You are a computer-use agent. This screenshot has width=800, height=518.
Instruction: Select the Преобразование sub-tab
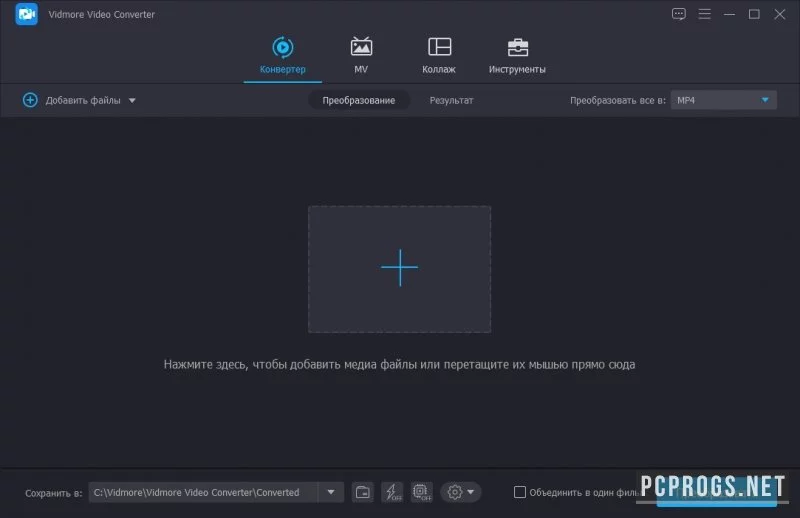[x=359, y=100]
